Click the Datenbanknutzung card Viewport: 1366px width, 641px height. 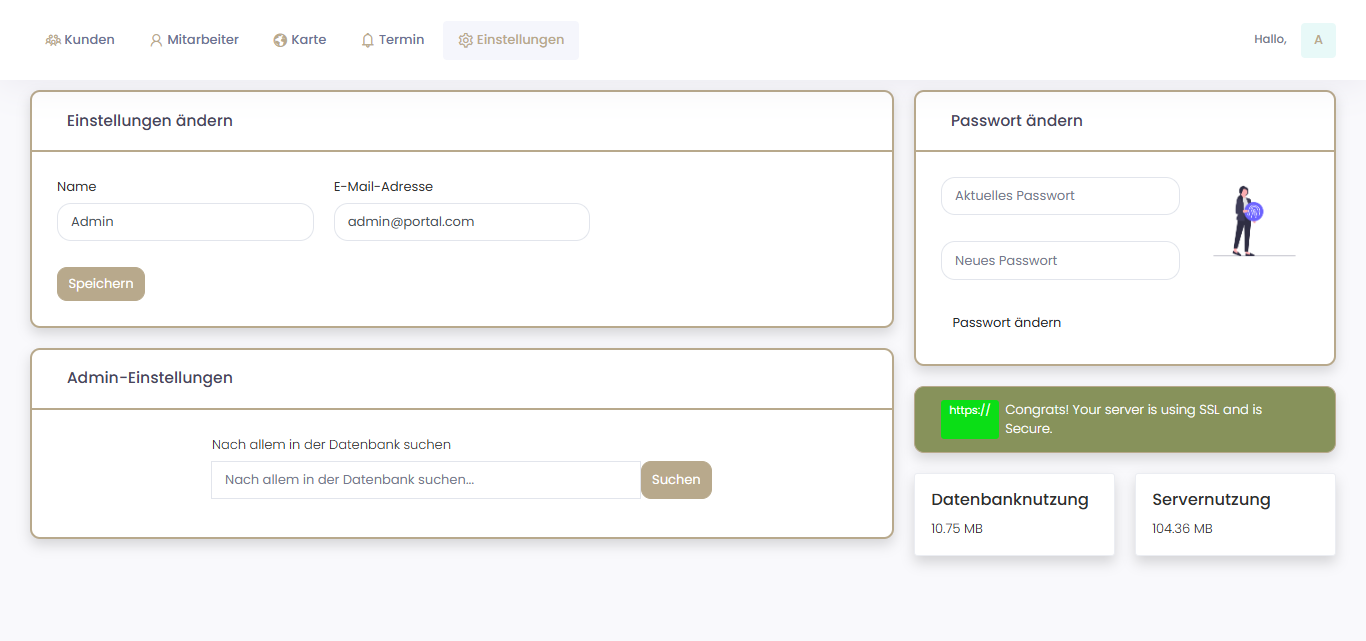pyautogui.click(x=1014, y=514)
